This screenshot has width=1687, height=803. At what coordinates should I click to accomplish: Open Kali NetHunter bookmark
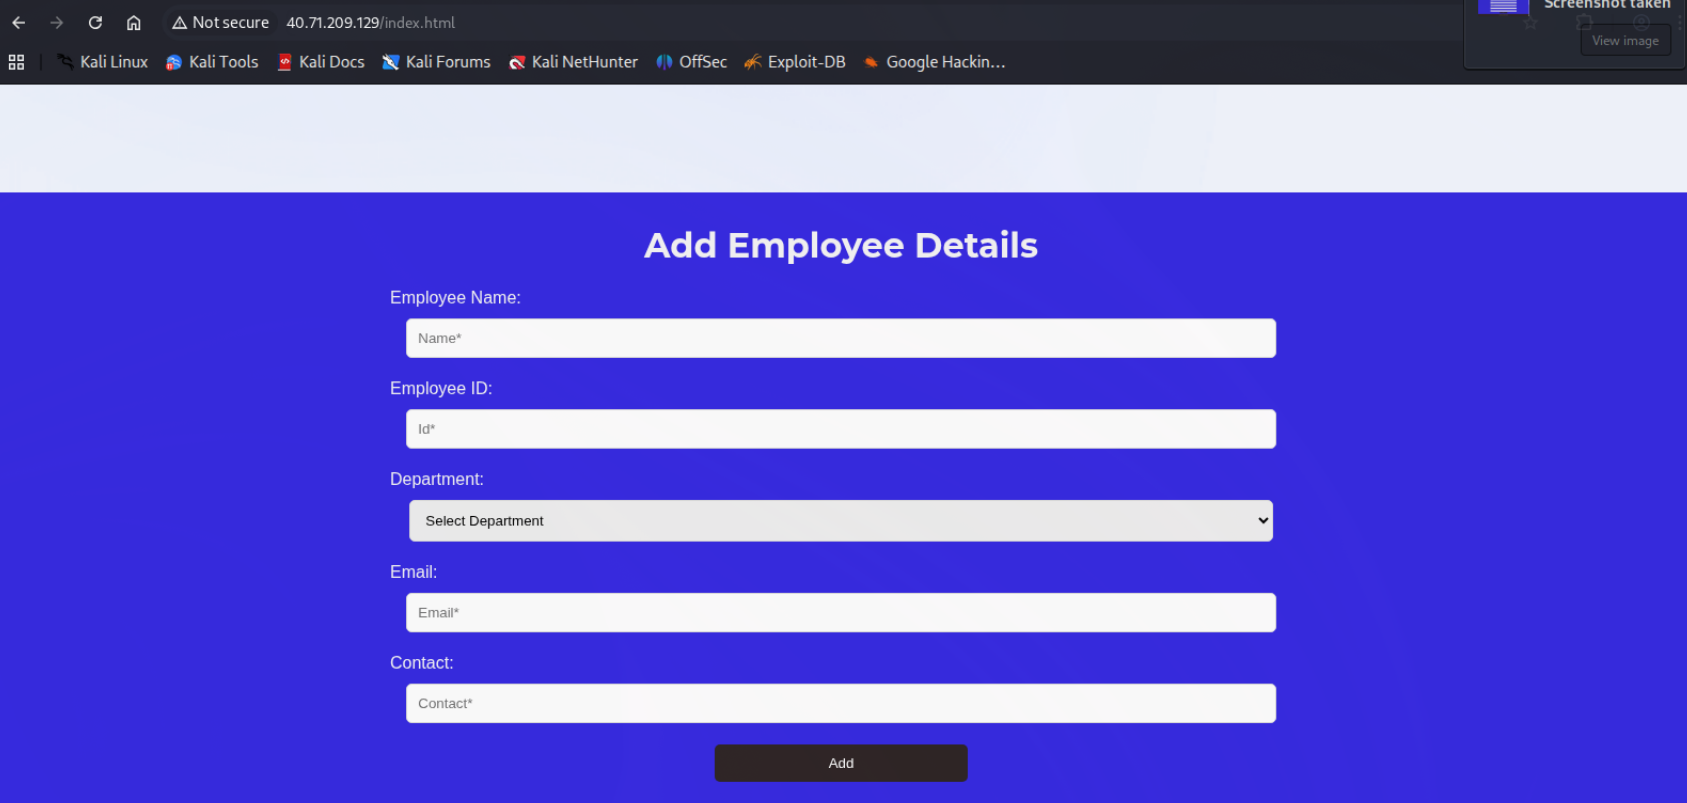(x=573, y=62)
